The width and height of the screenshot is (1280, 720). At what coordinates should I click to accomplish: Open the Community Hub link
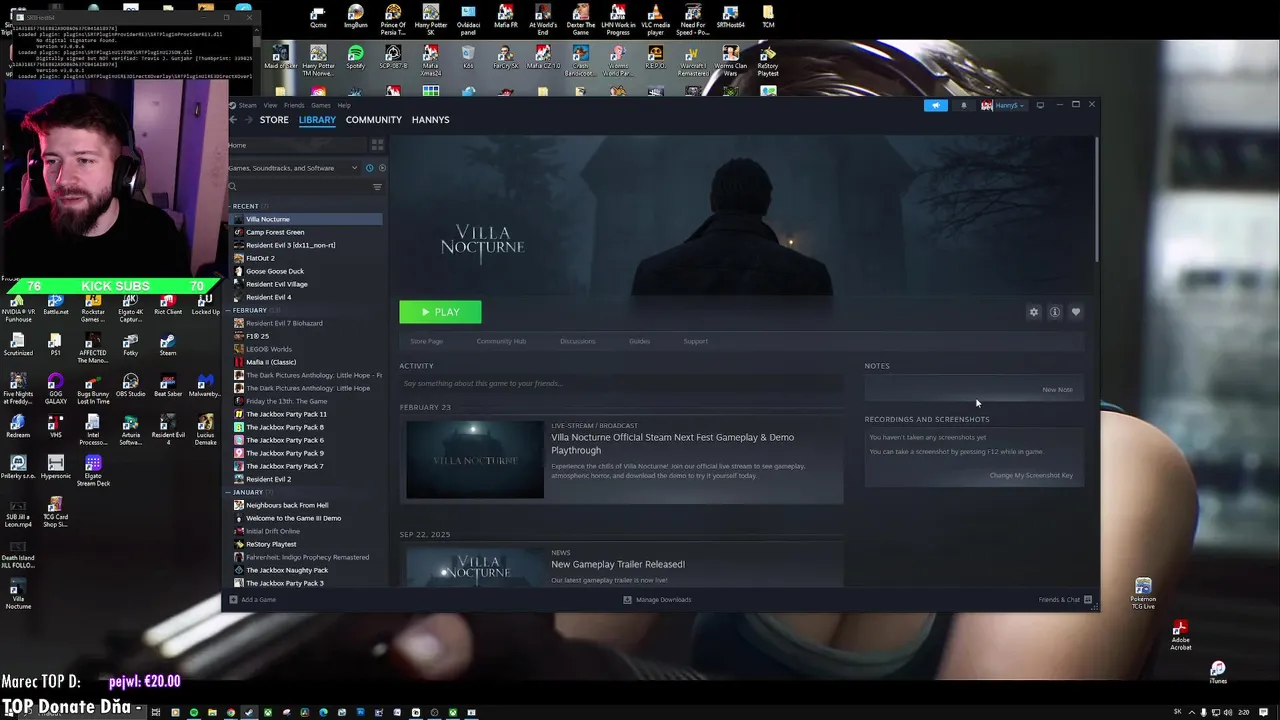tap(501, 341)
